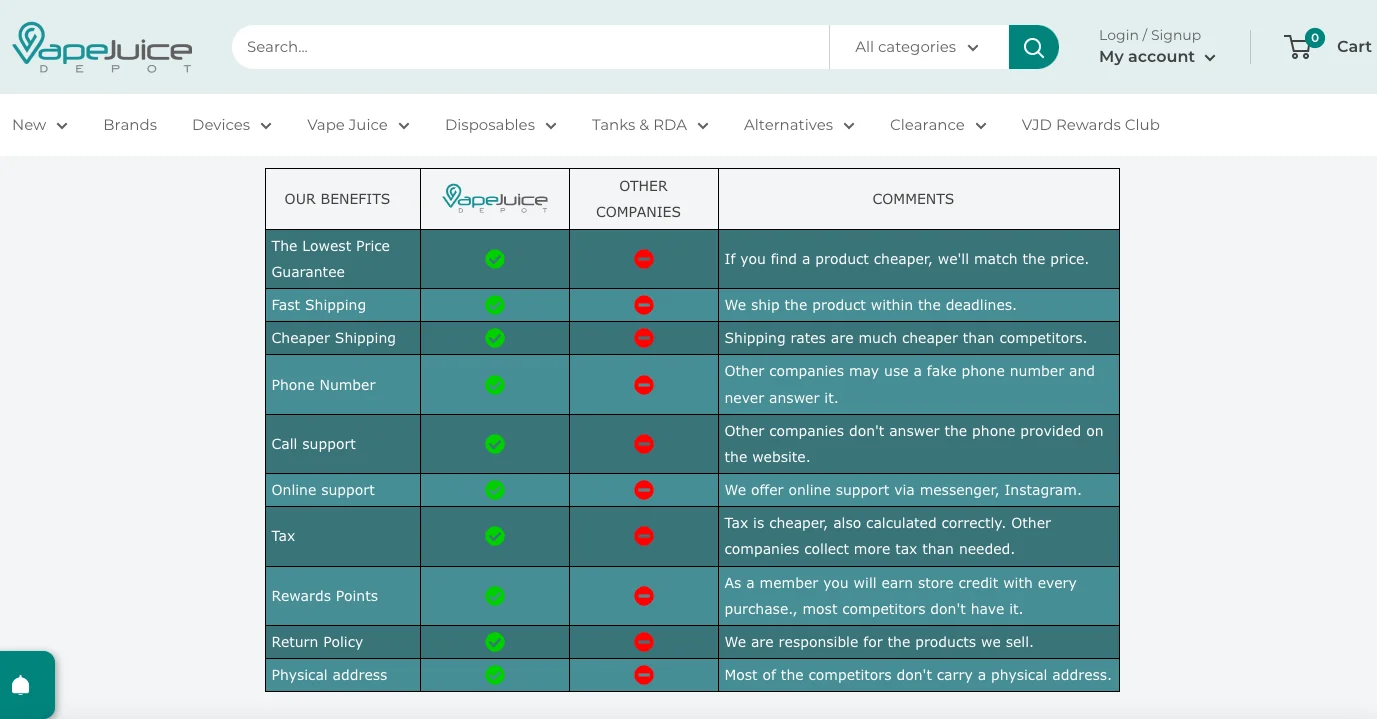The width and height of the screenshot is (1377, 719).
Task: Click red minus for Lowest Price Guarantee
Action: click(644, 259)
